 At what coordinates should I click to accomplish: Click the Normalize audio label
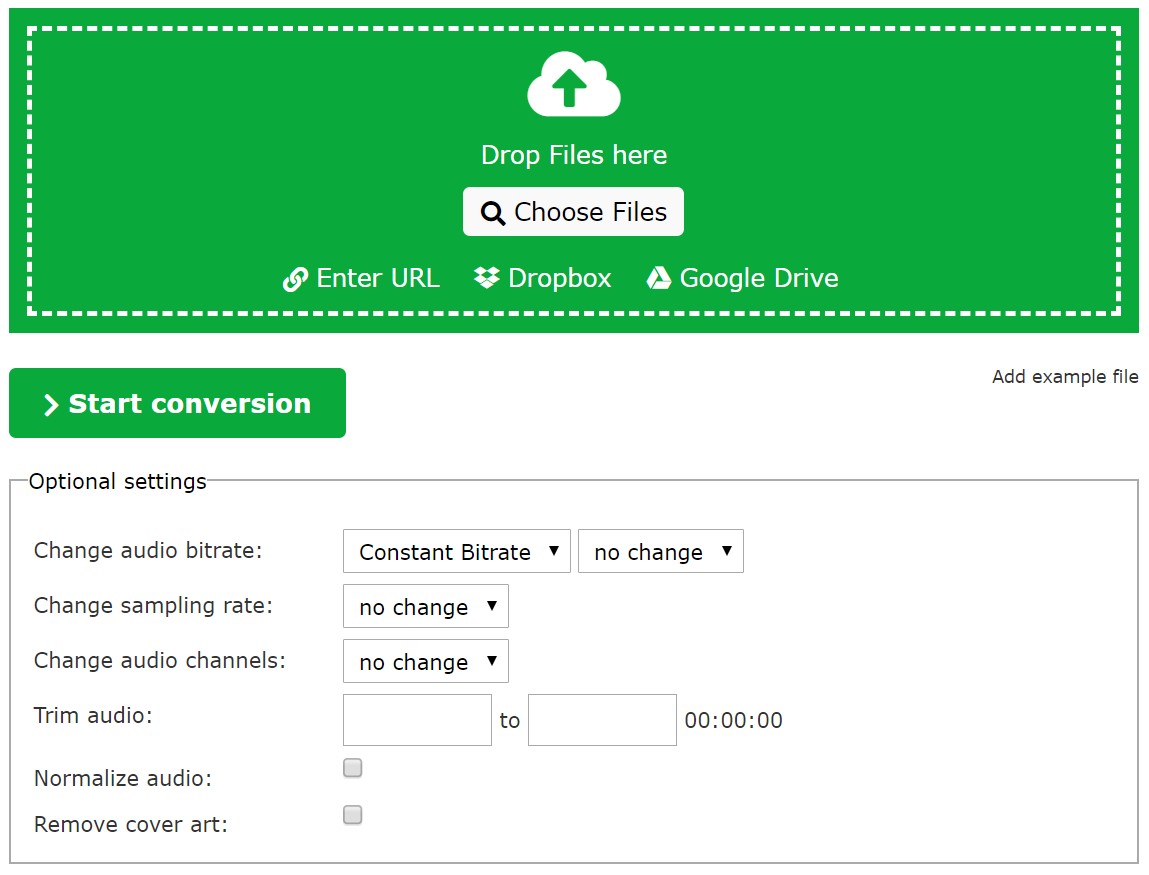[x=122, y=778]
